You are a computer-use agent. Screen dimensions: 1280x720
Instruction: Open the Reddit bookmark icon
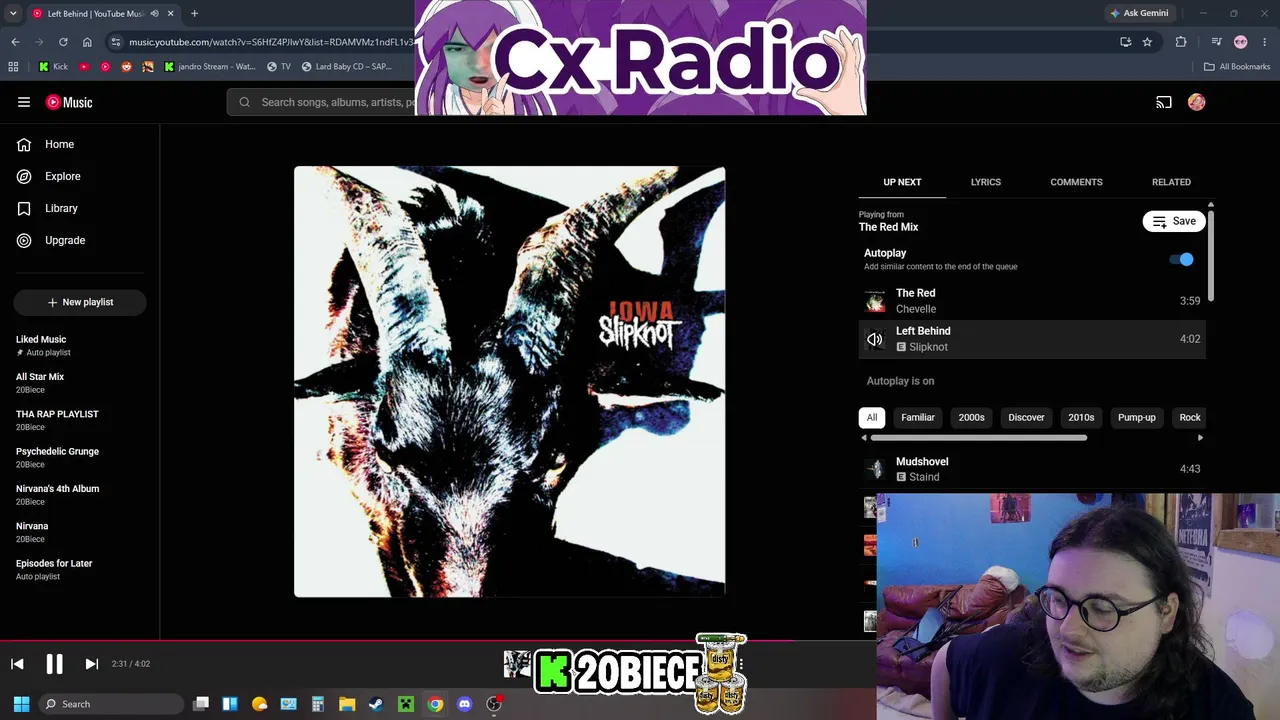click(x=126, y=67)
